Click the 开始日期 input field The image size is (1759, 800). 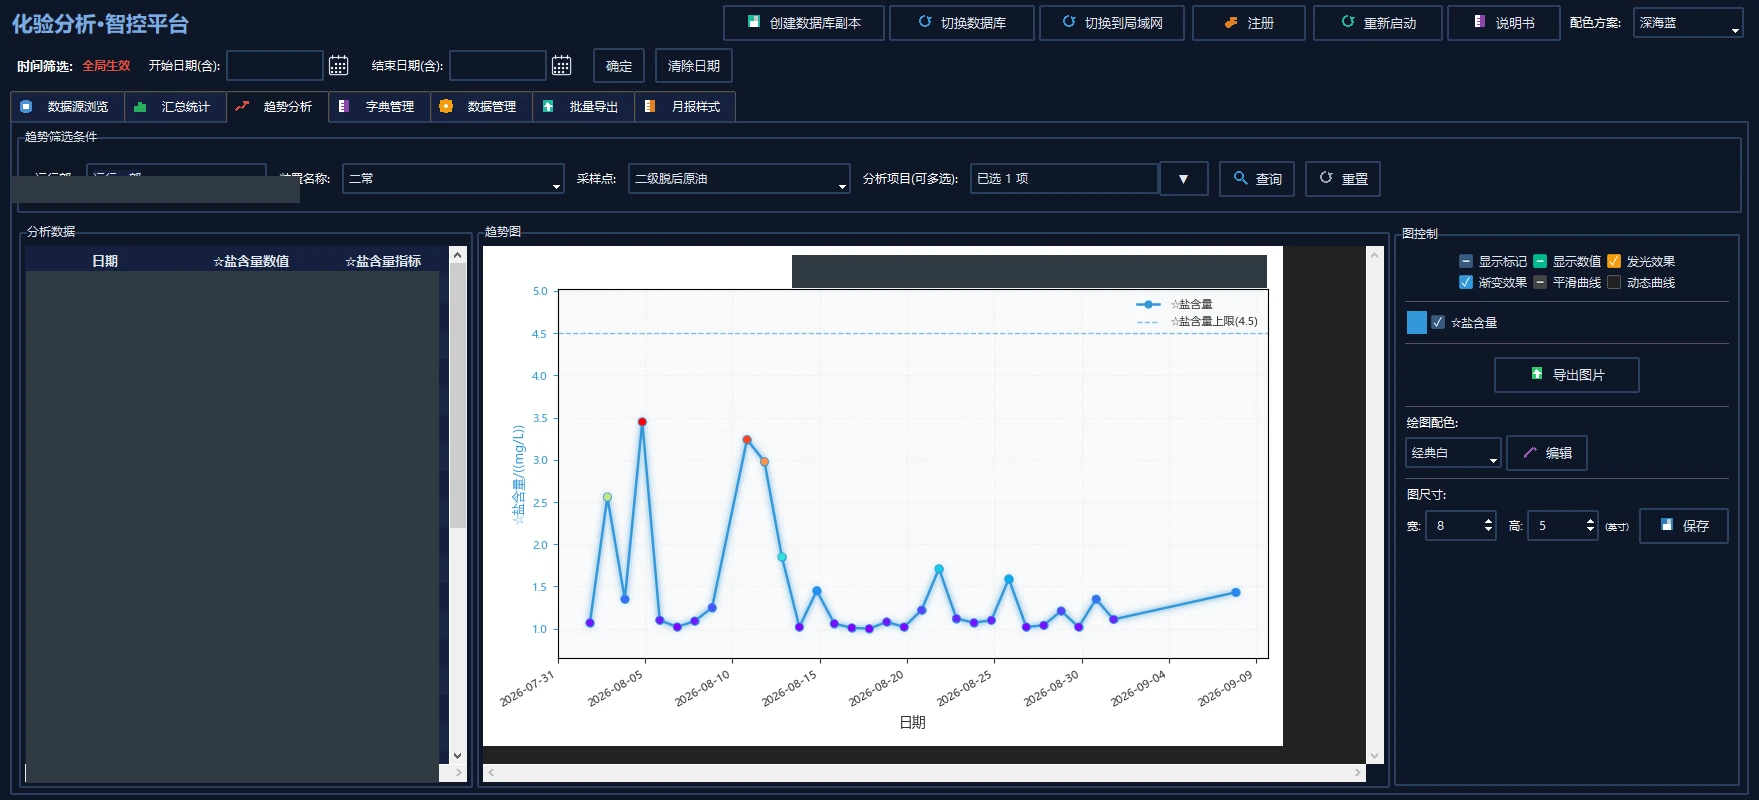pos(275,66)
